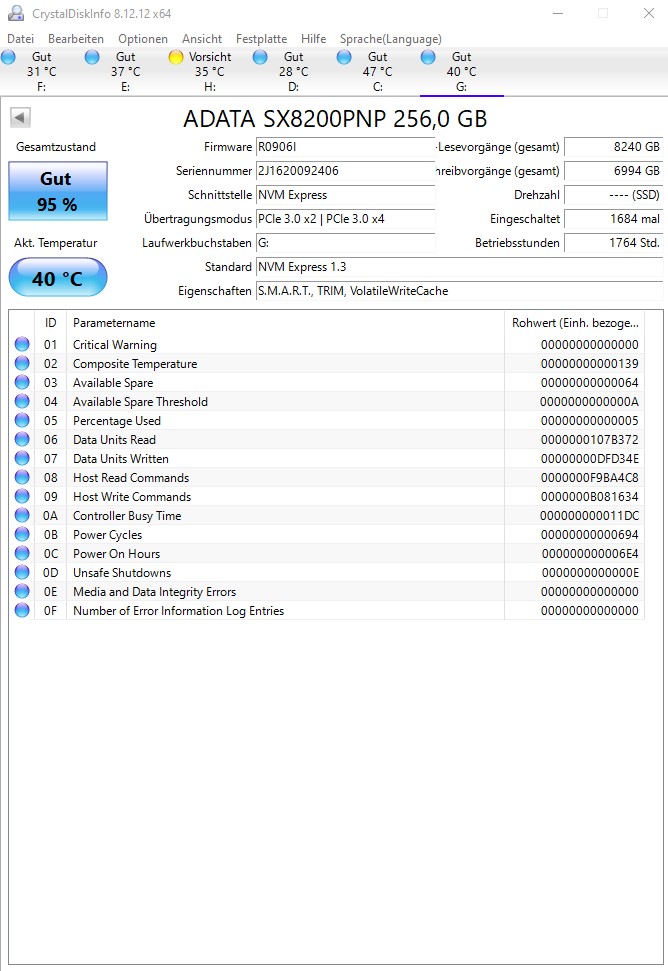Screen dimensions: 668x971
Task: Click the ADATA SX8200PNP 256,0 GB title
Action: click(335, 118)
